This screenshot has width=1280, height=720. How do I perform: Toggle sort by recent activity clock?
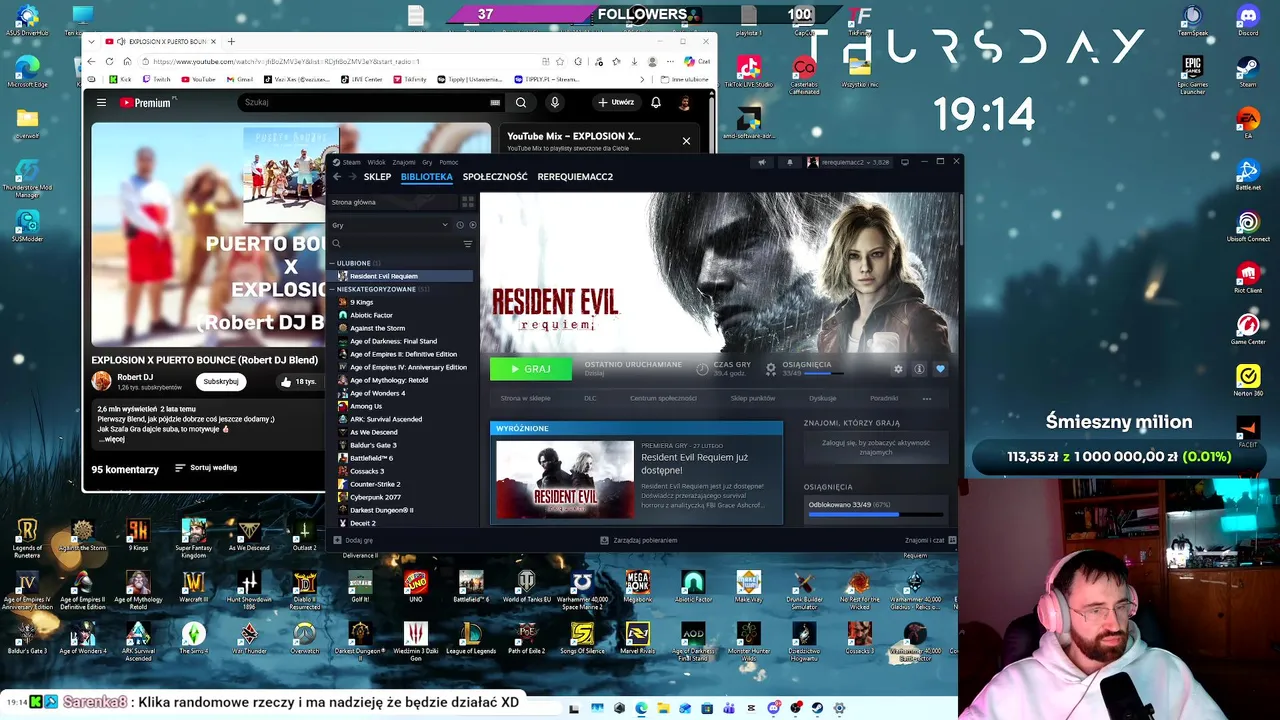click(460, 225)
